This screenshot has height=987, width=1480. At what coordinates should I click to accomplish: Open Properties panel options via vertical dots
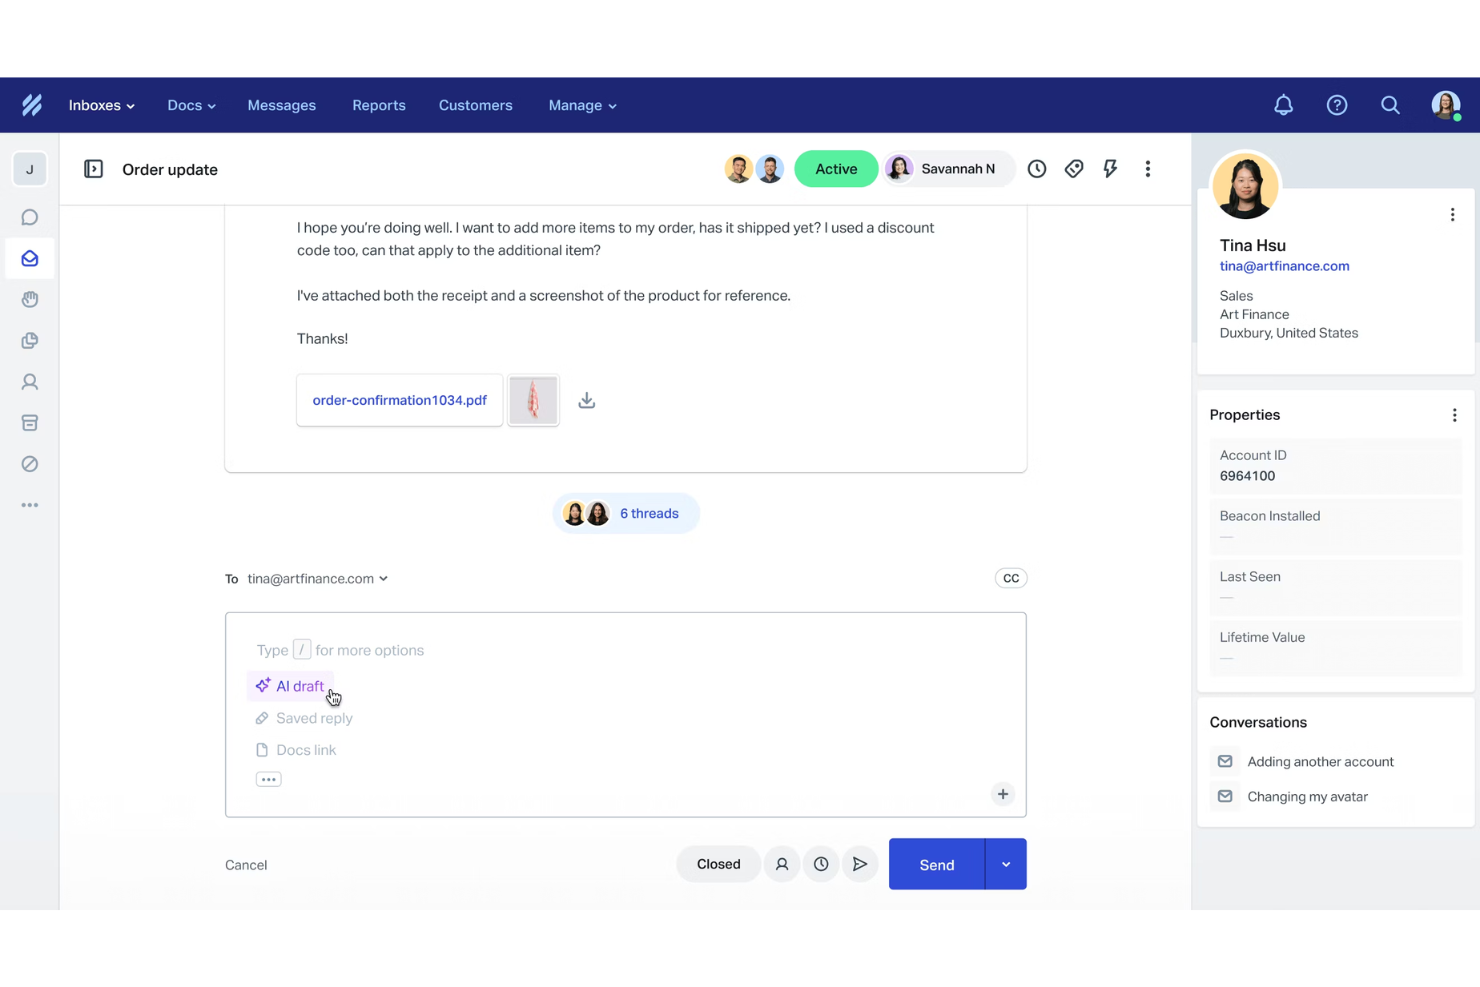coord(1455,414)
